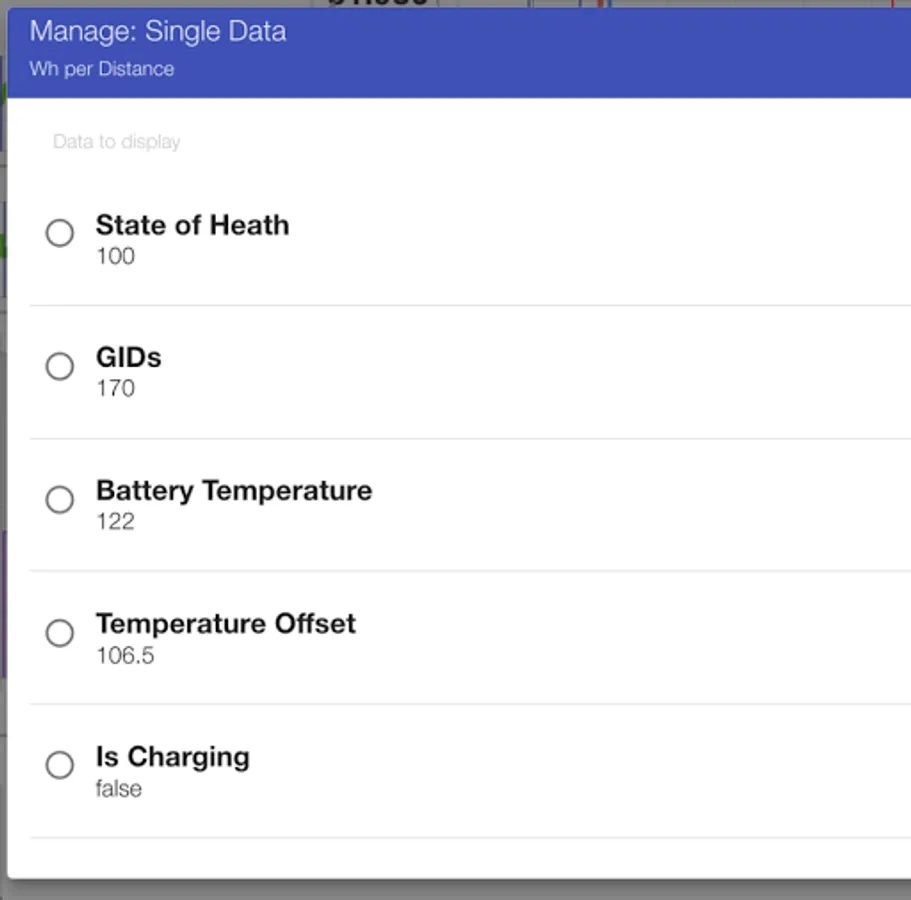Click the 106.5 value under Temperature Offset

coord(125,656)
